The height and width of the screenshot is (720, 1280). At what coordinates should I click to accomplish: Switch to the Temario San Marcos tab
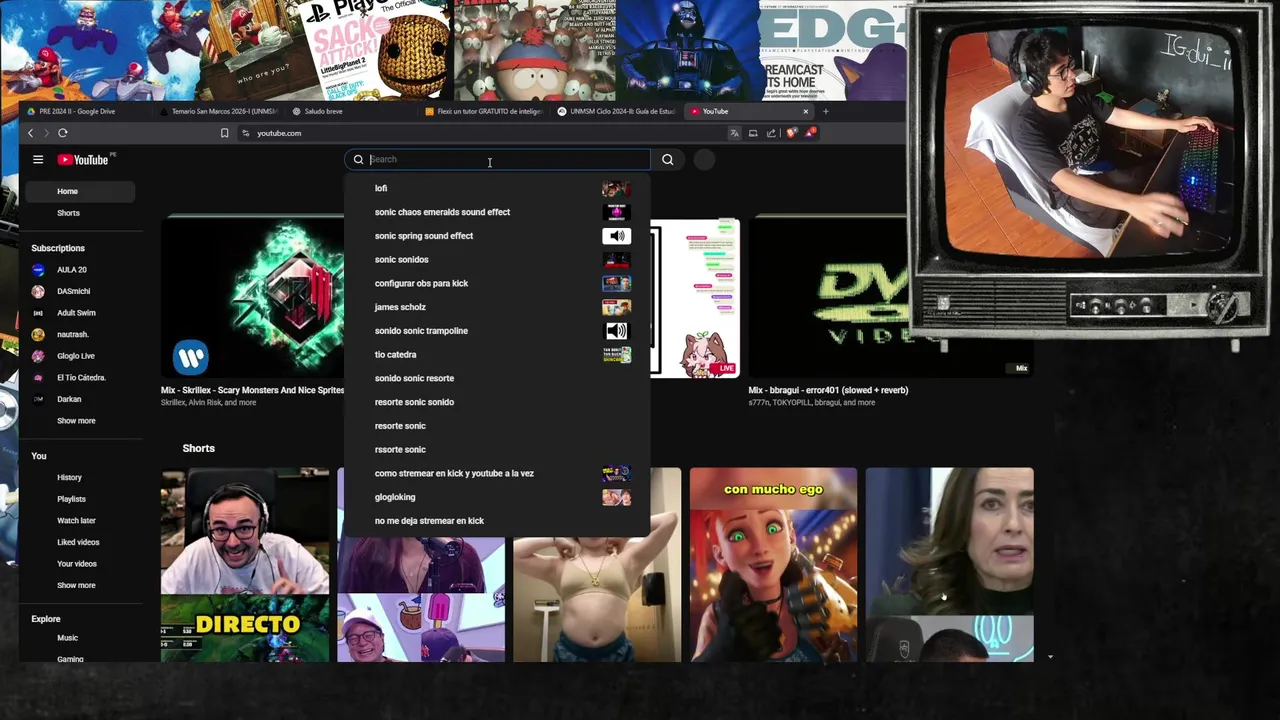(218, 111)
